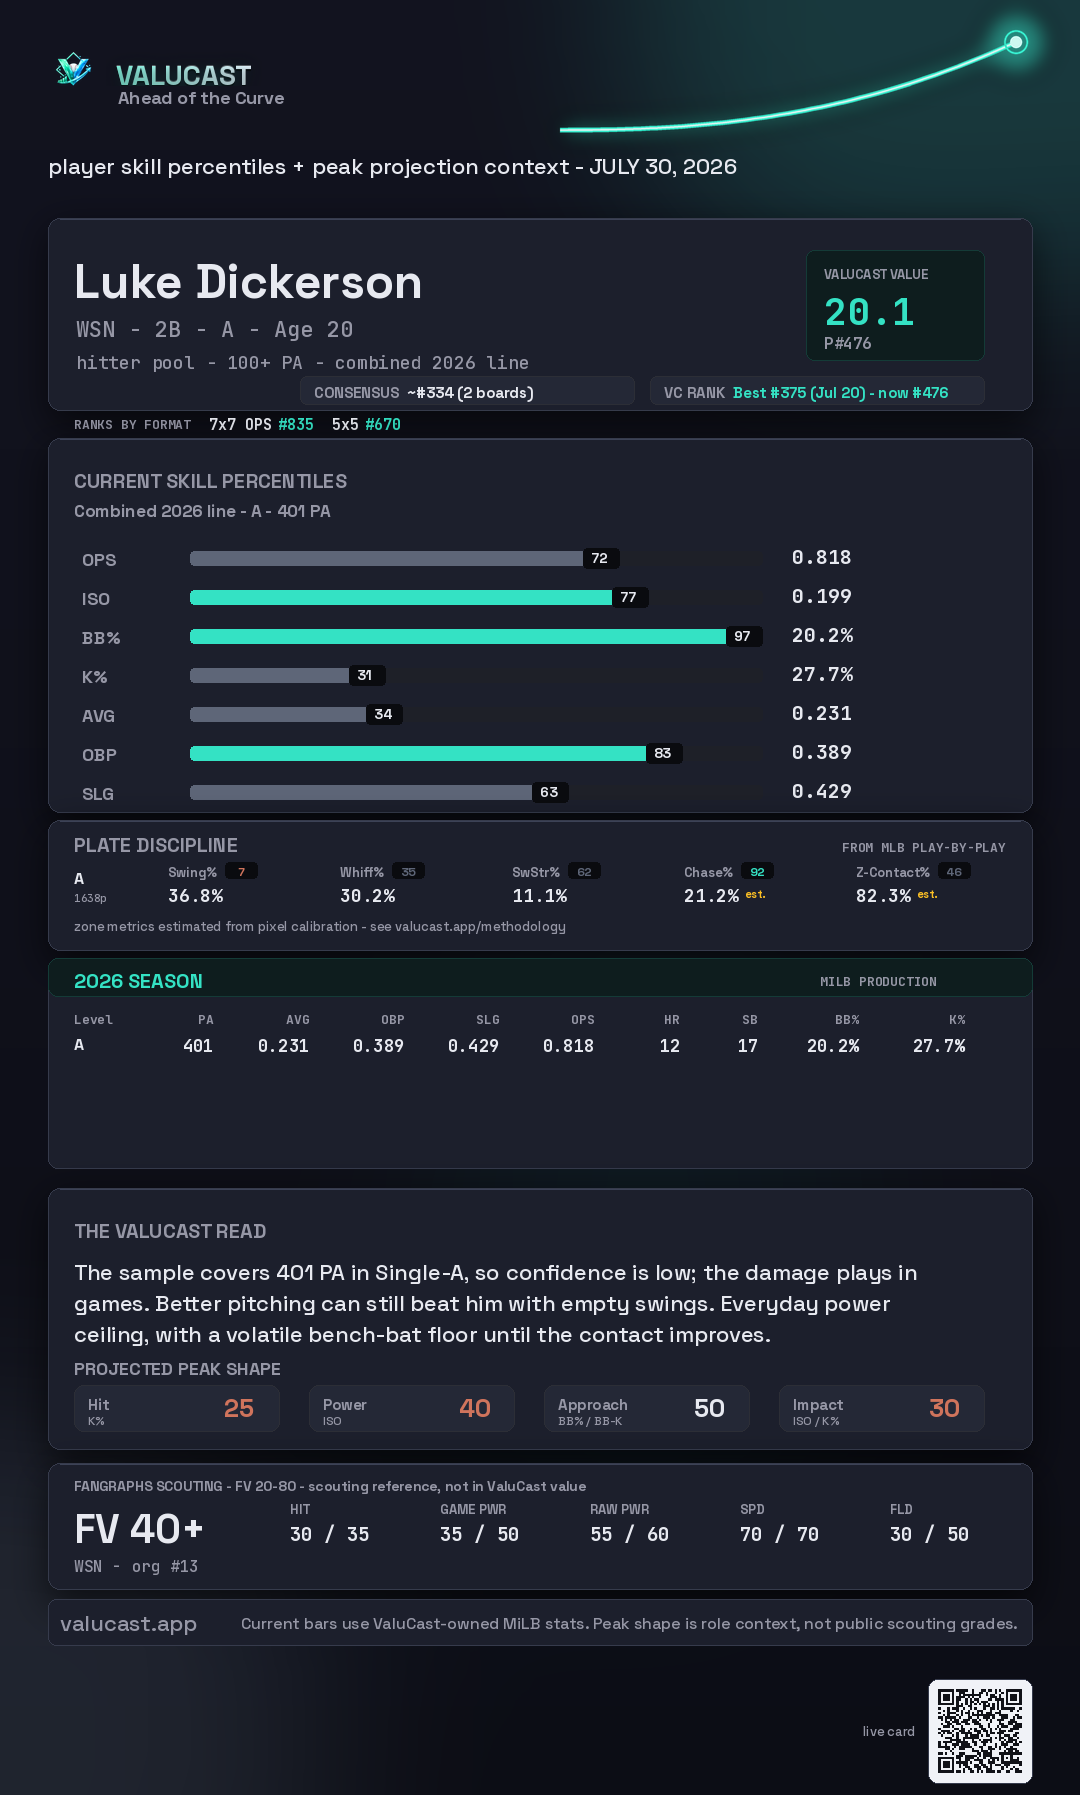Click the Swing% 7 percentile badge
The image size is (1080, 1795).
pos(241,872)
